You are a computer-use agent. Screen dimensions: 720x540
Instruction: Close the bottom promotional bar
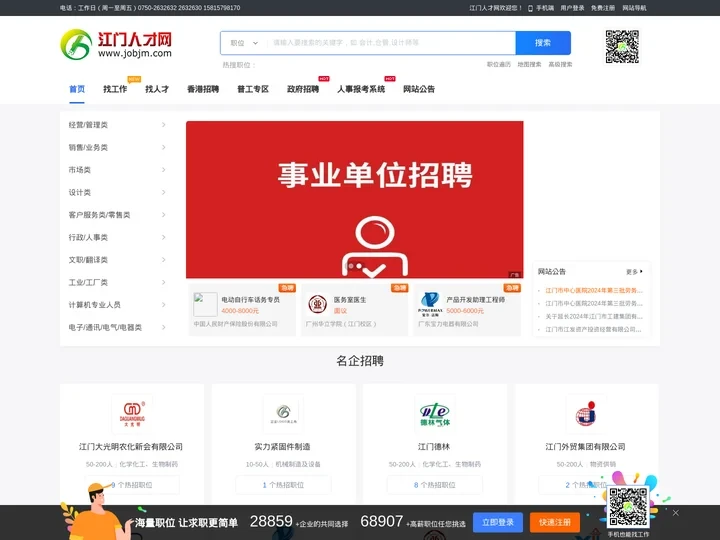coord(675,513)
